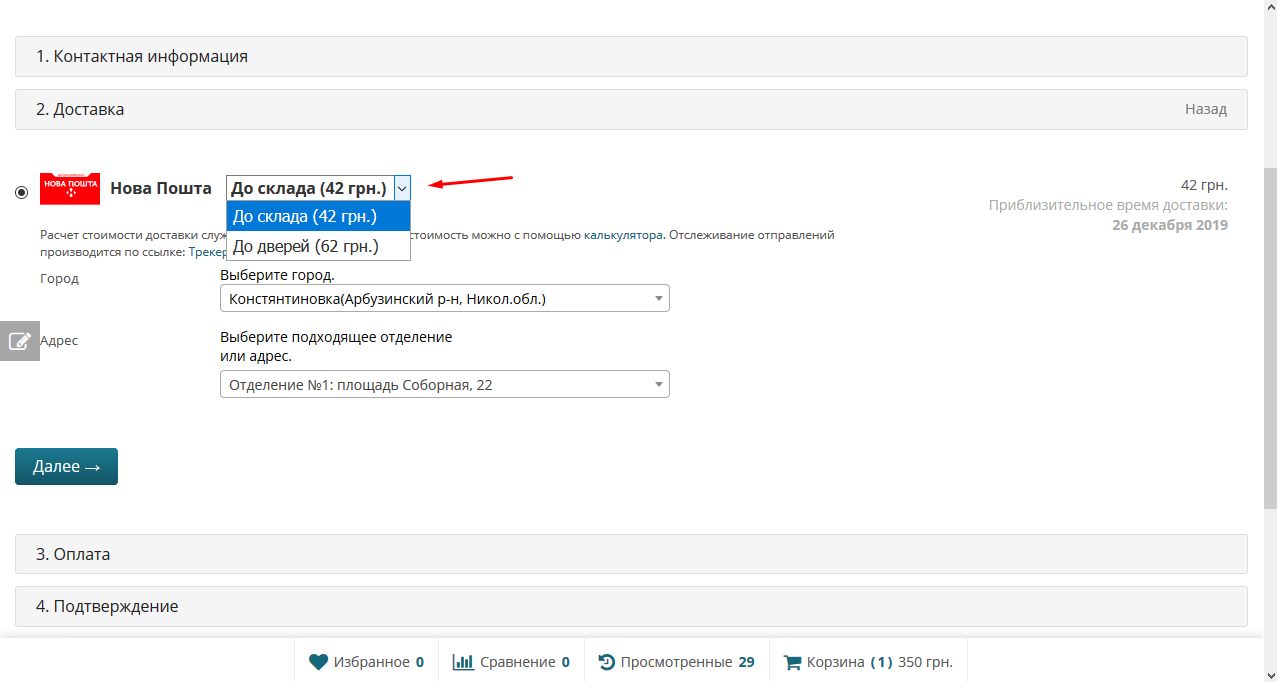Click the viewed history clock icon
This screenshot has height=682, width=1277.
606,662
